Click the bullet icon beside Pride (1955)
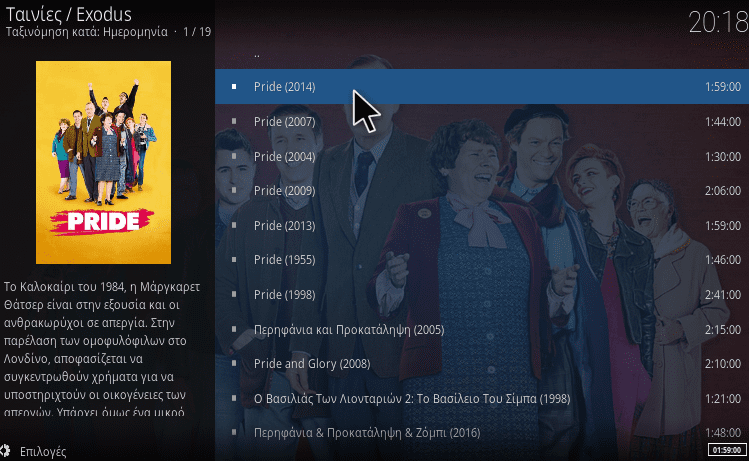The image size is (749, 461). click(x=234, y=259)
